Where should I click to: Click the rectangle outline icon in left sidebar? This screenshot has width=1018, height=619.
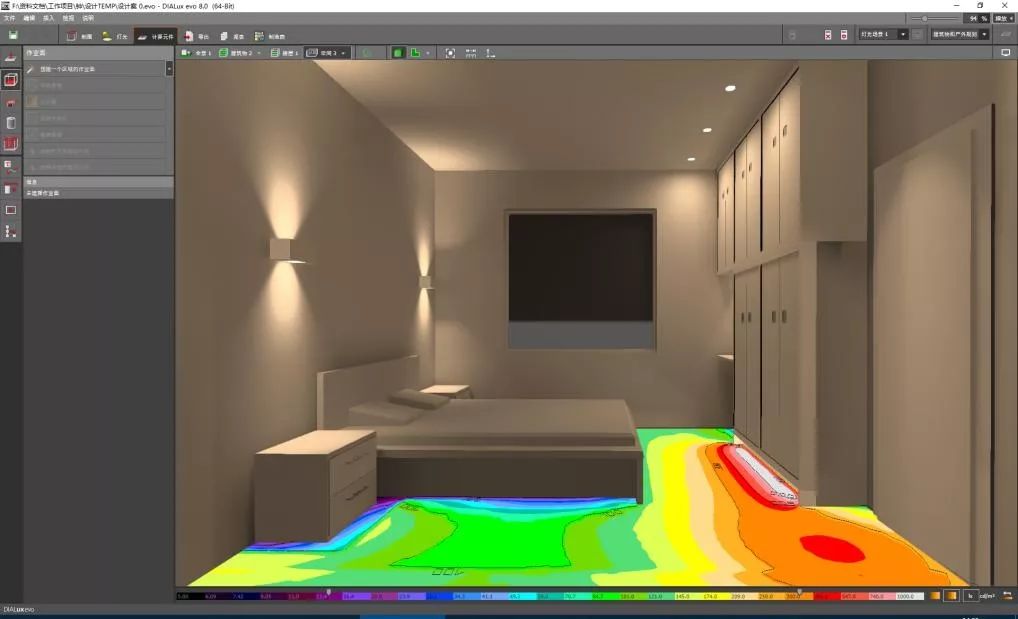(x=11, y=210)
